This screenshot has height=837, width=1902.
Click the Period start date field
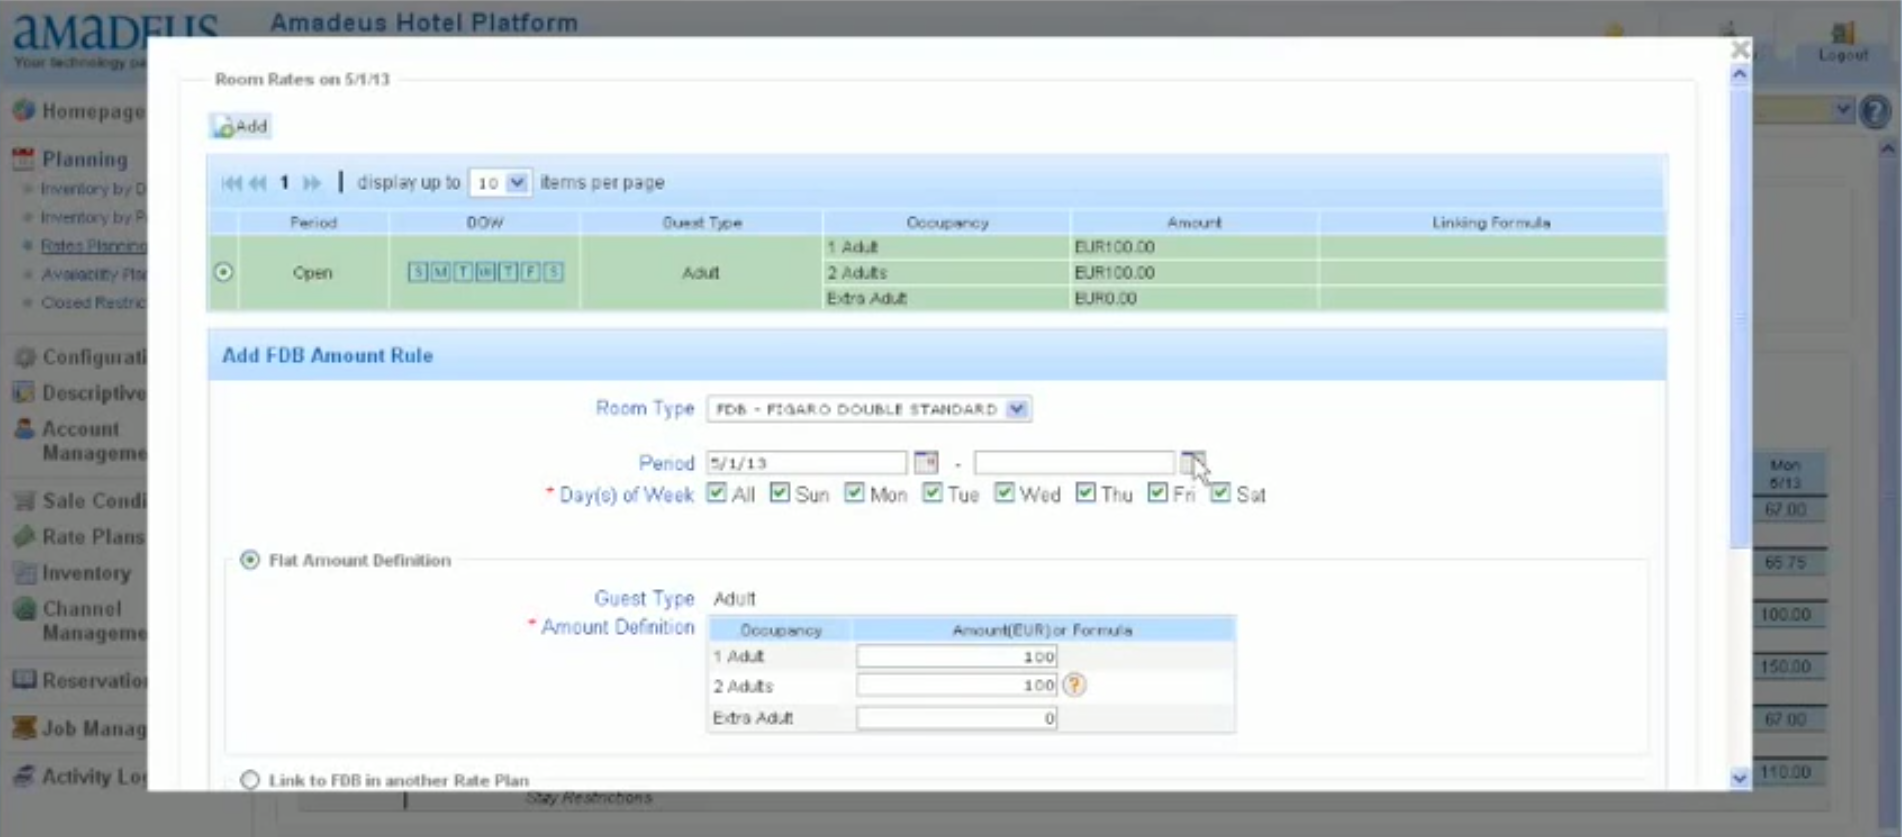point(806,463)
